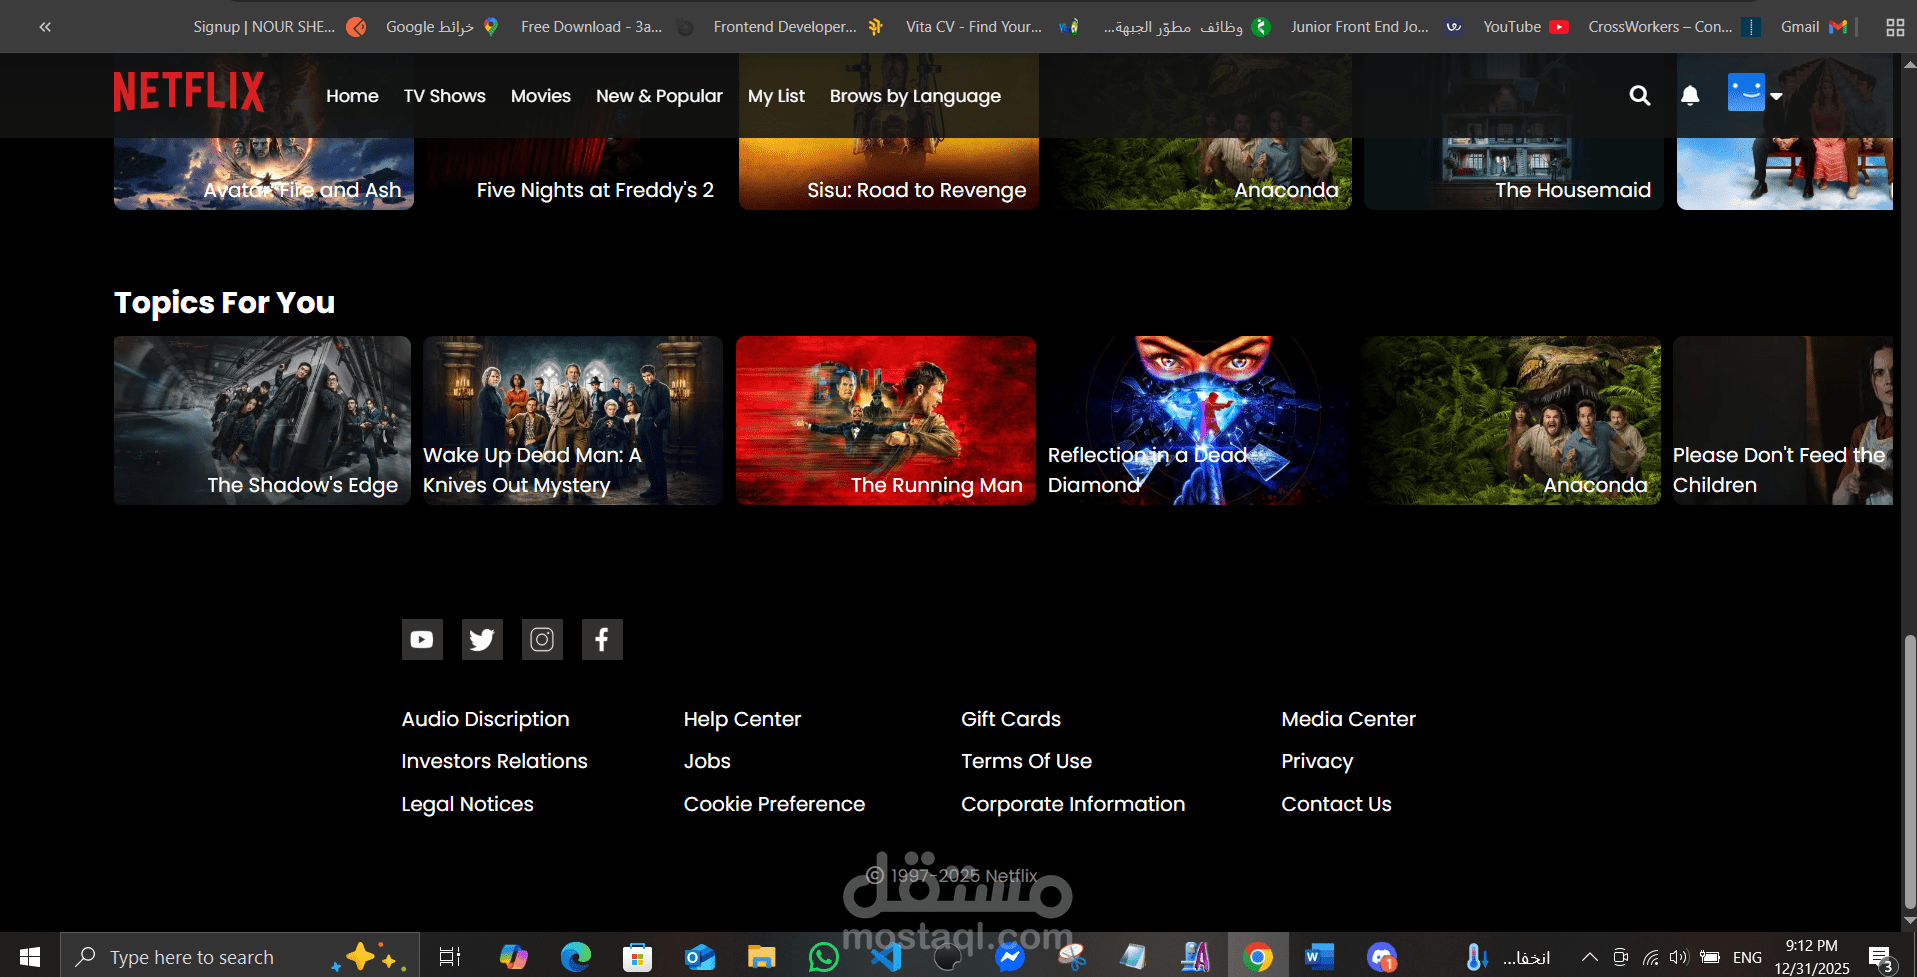Open The Housemaid thumbnail
The image size is (1917, 977).
coord(1514,174)
